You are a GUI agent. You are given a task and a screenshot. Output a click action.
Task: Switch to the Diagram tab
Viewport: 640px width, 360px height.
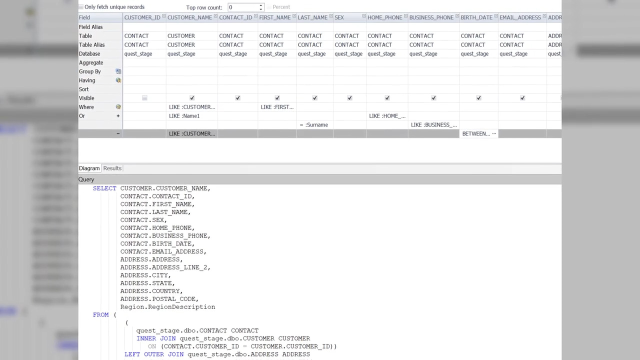click(x=89, y=168)
